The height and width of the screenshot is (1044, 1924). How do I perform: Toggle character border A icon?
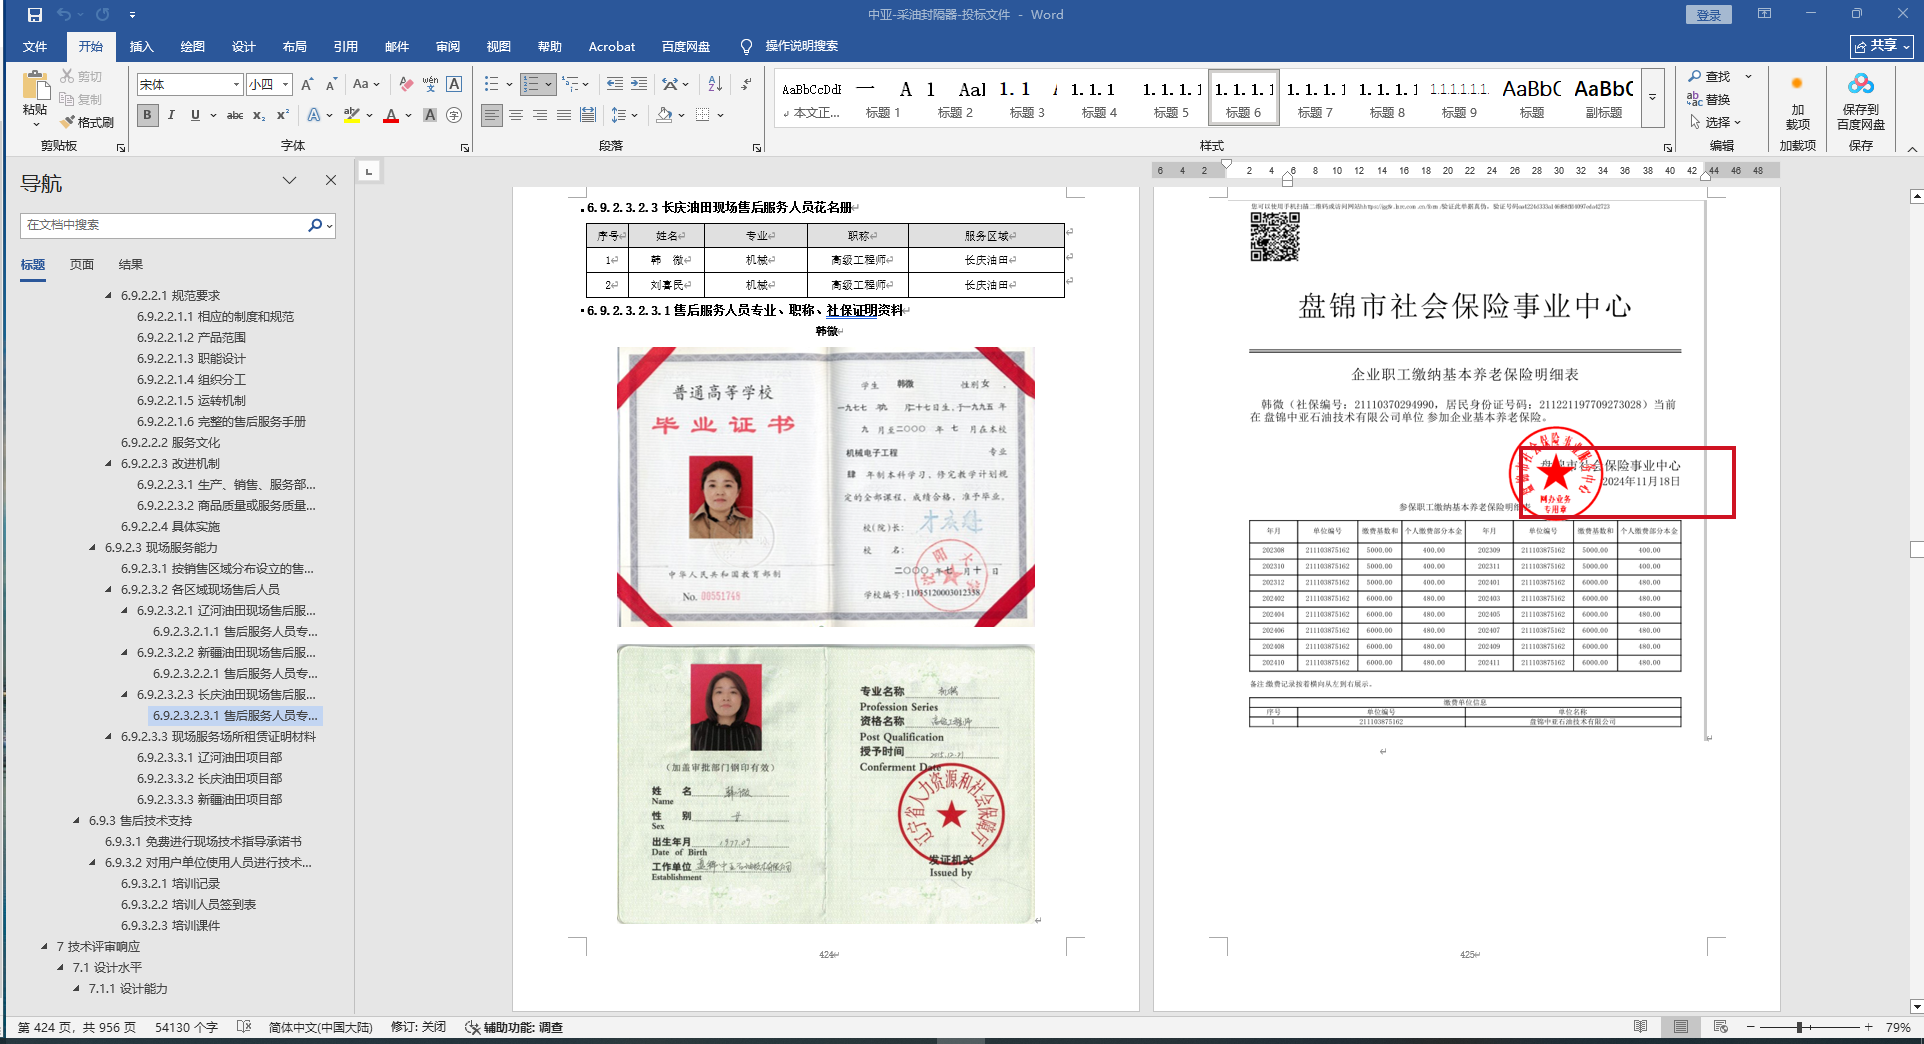[454, 84]
